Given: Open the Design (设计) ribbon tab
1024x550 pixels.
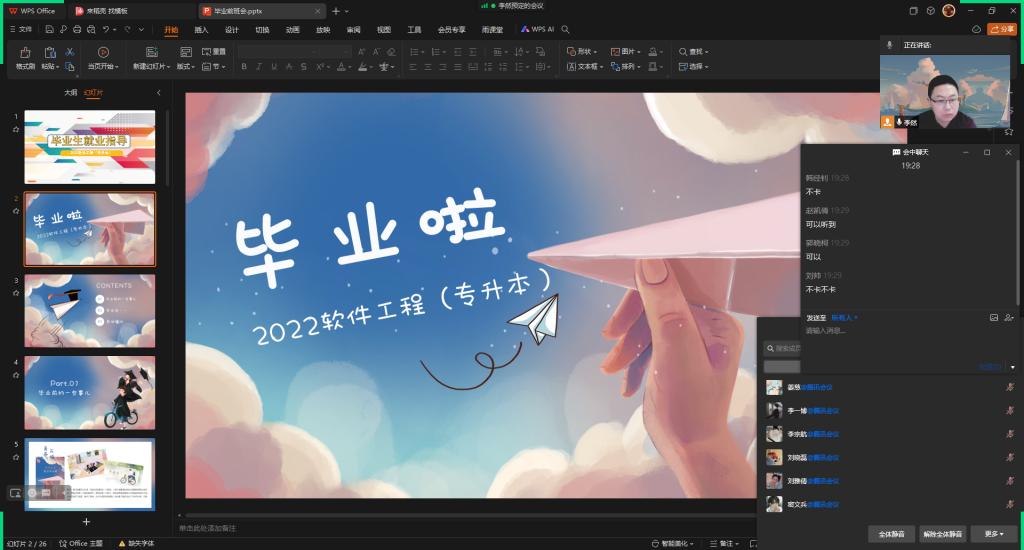Looking at the screenshot, I should coord(232,29).
